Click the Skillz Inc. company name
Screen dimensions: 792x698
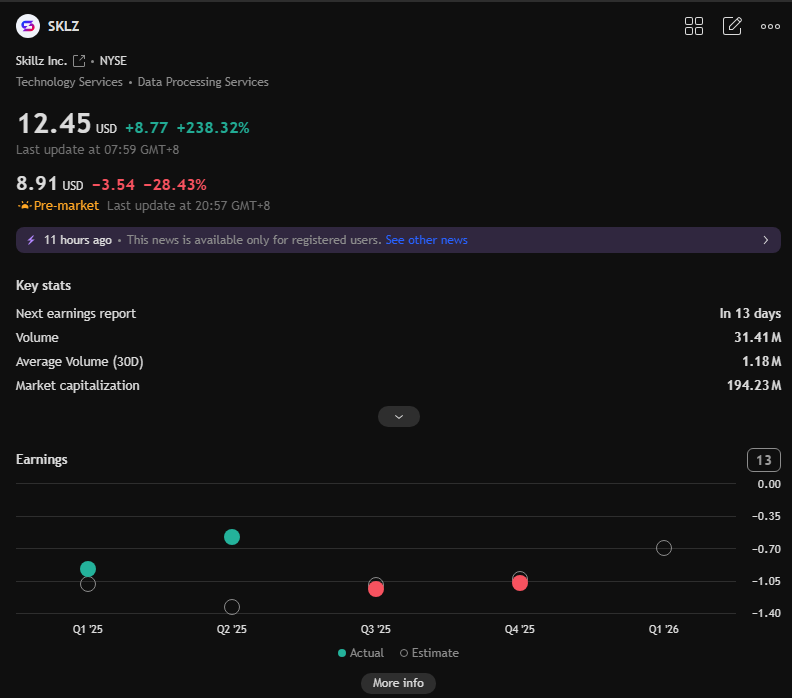click(x=41, y=61)
